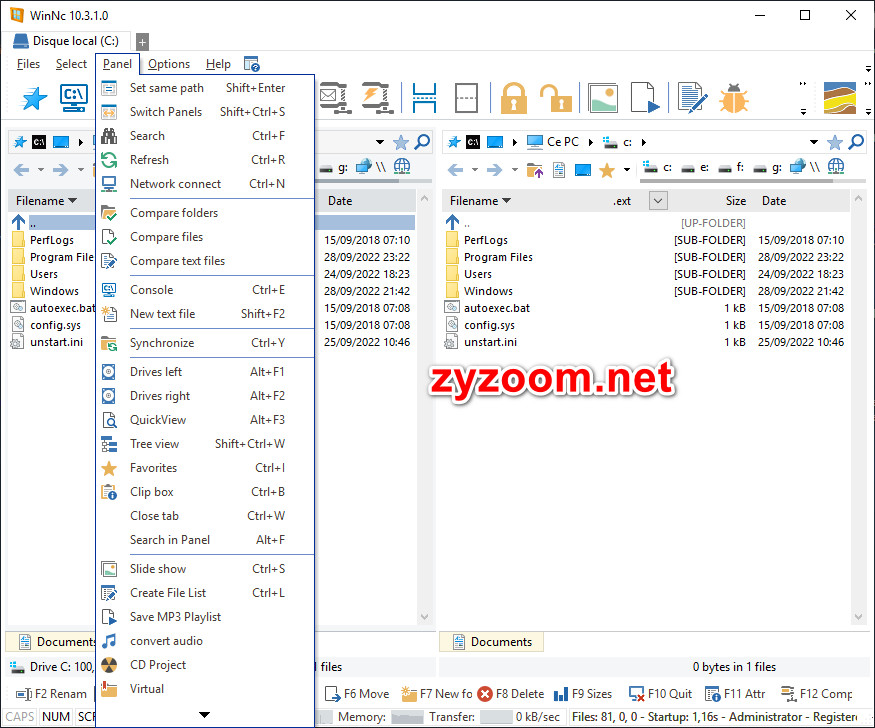Image resolution: width=875 pixels, height=728 pixels.
Task: Click right panel Documents button
Action: pyautogui.click(x=492, y=642)
